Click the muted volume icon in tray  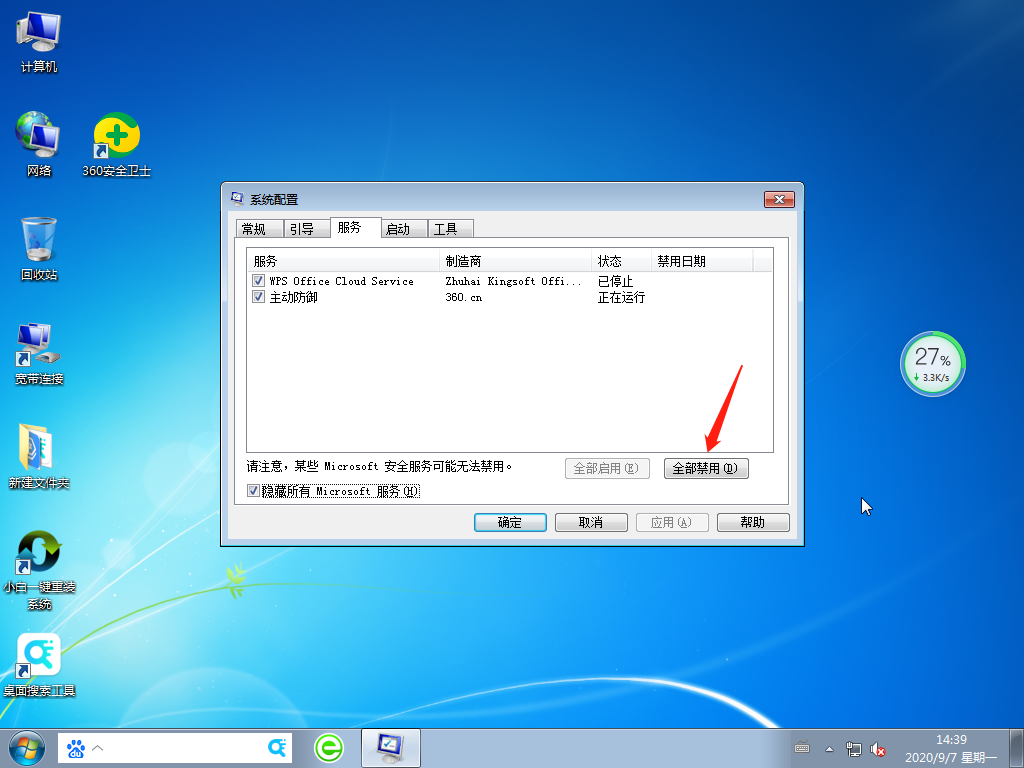878,748
